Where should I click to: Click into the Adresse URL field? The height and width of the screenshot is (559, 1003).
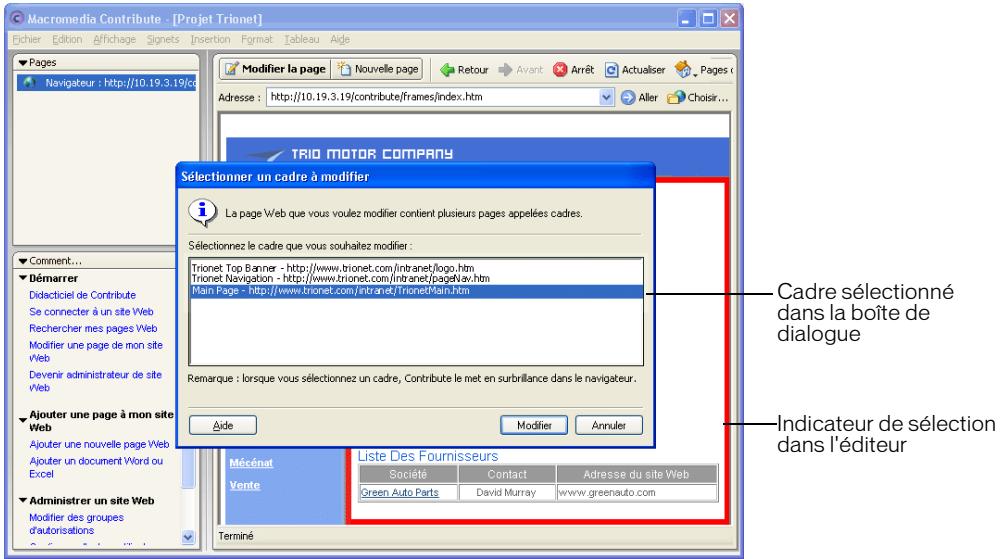[x=433, y=97]
